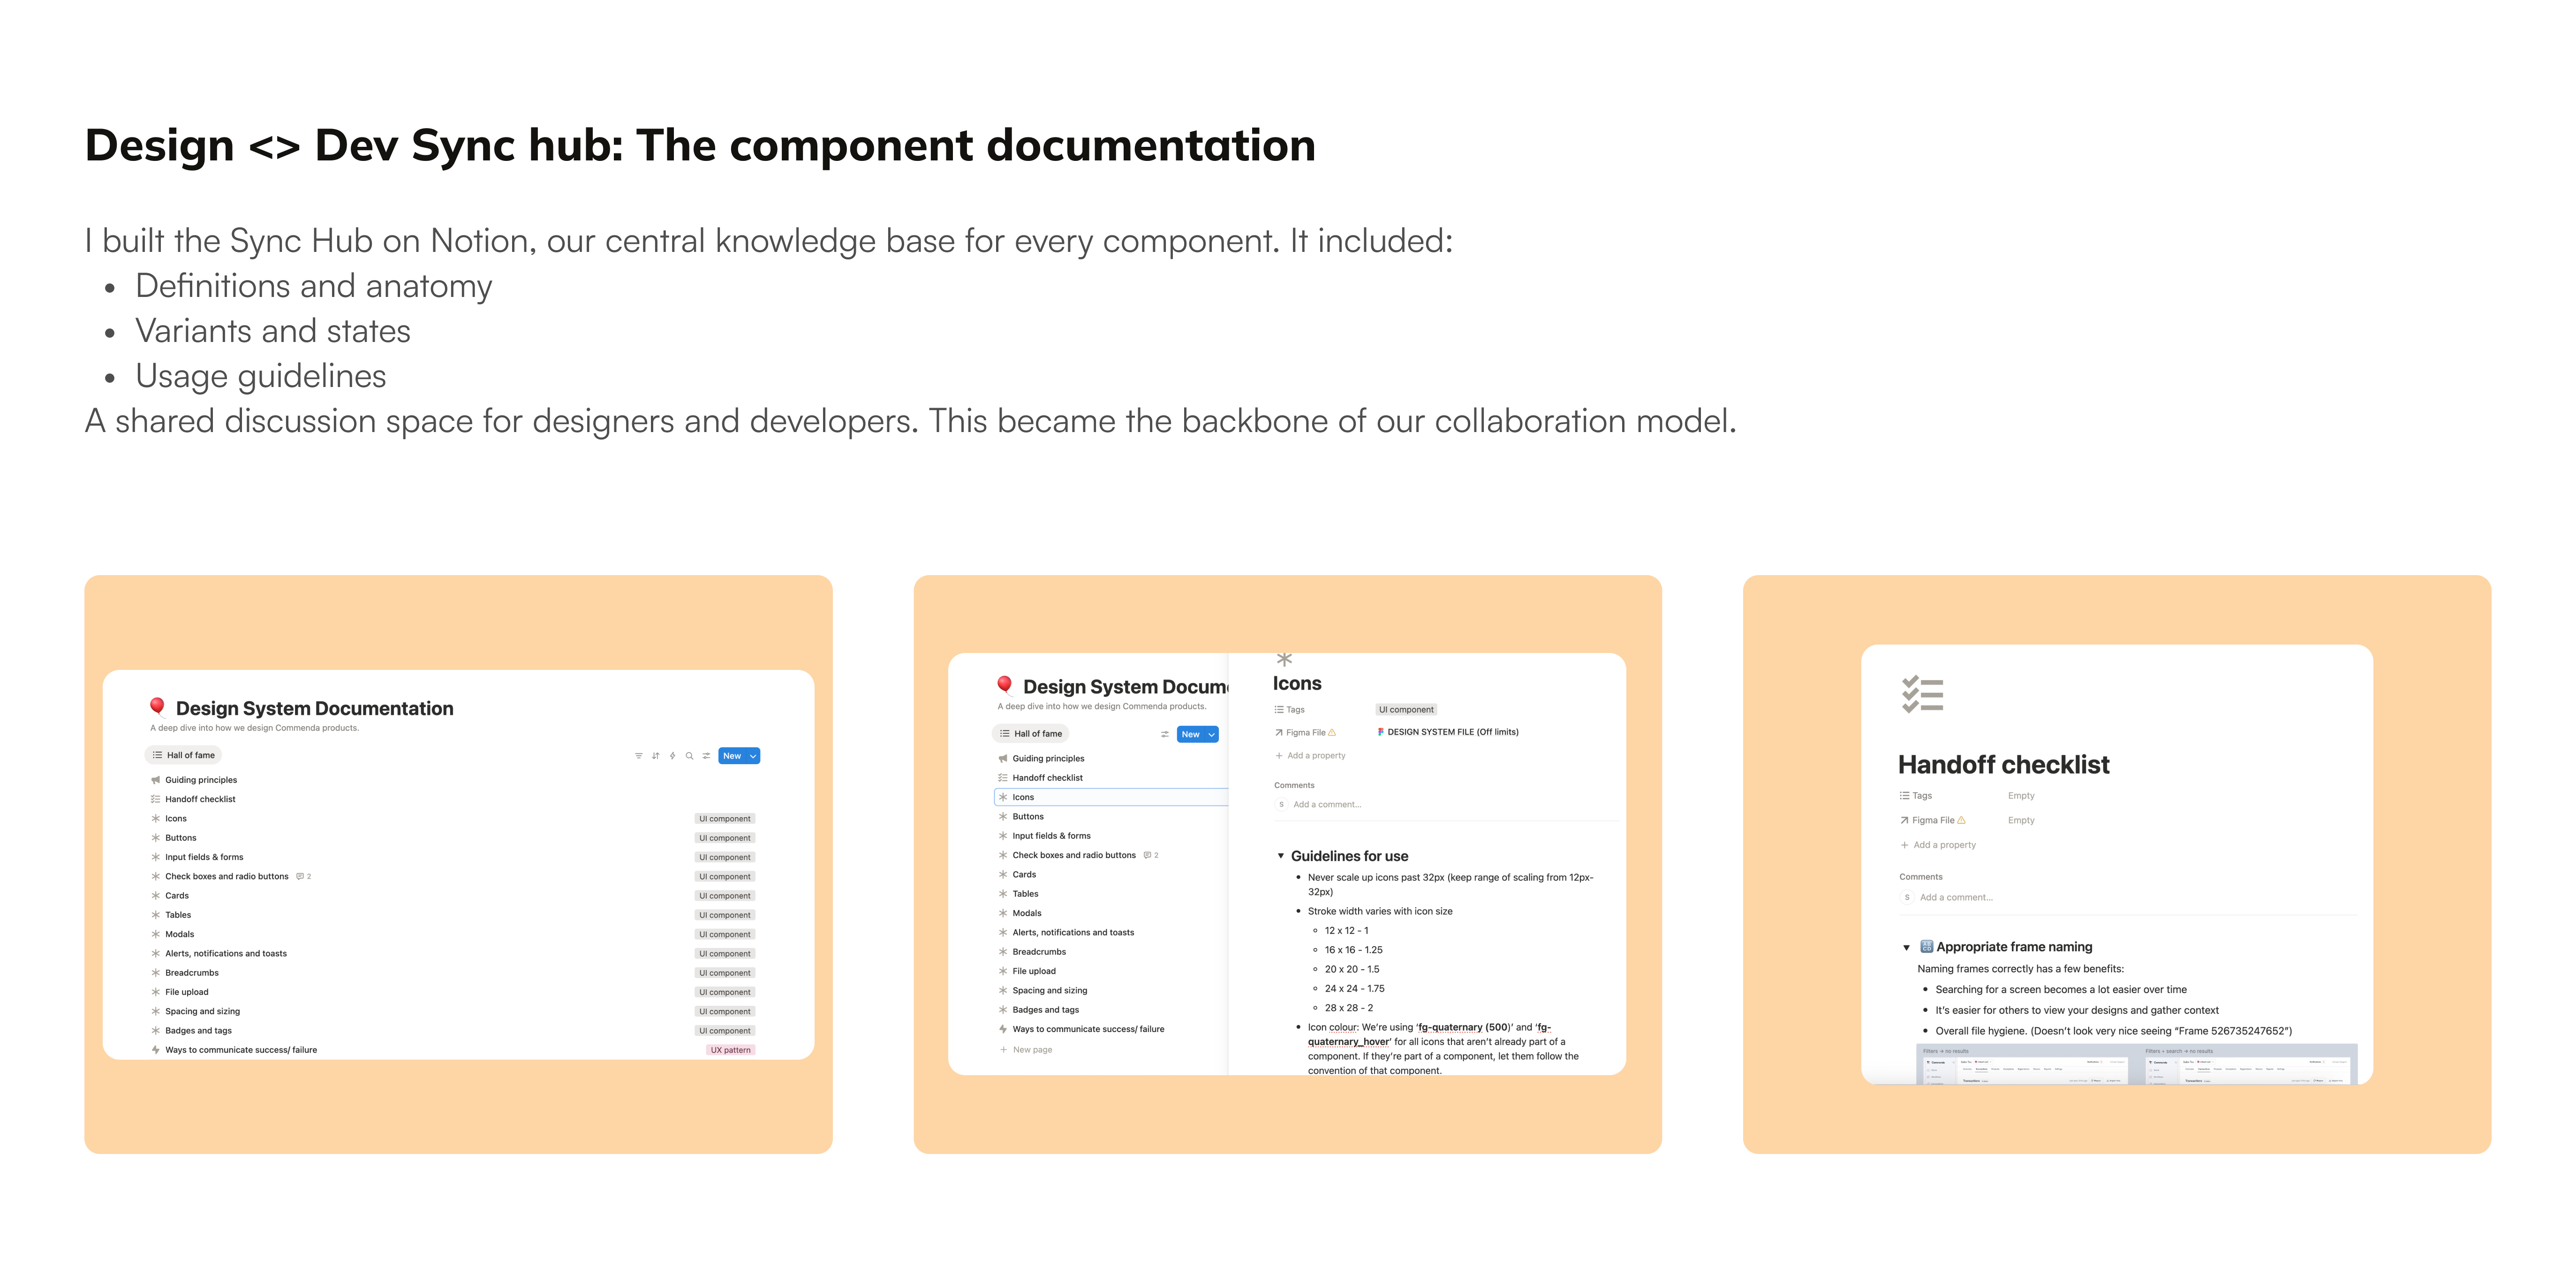The image size is (2576, 1268).
Task: Click the sort arrows icon in left screenshot
Action: (x=655, y=756)
